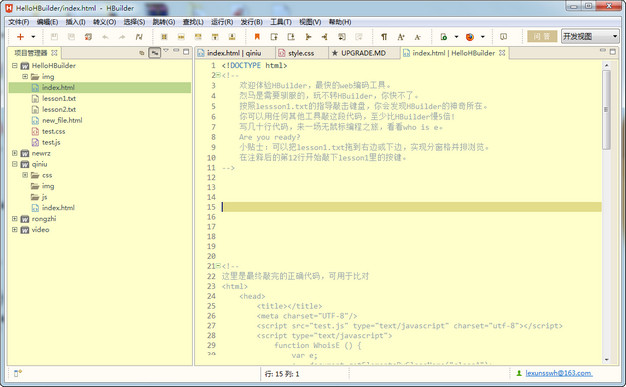626x387 pixels.
Task: Open the dropdown arrow beside the New icon
Action: point(33,37)
